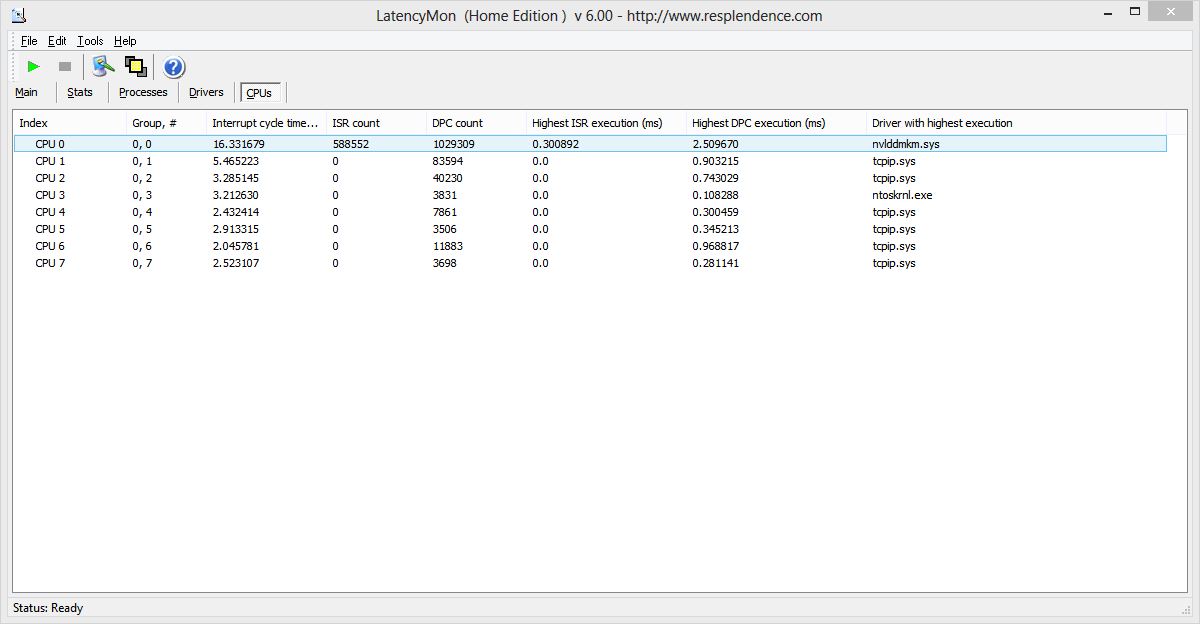This screenshot has width=1200, height=624.
Task: Select the CPUs tab
Action: [259, 93]
